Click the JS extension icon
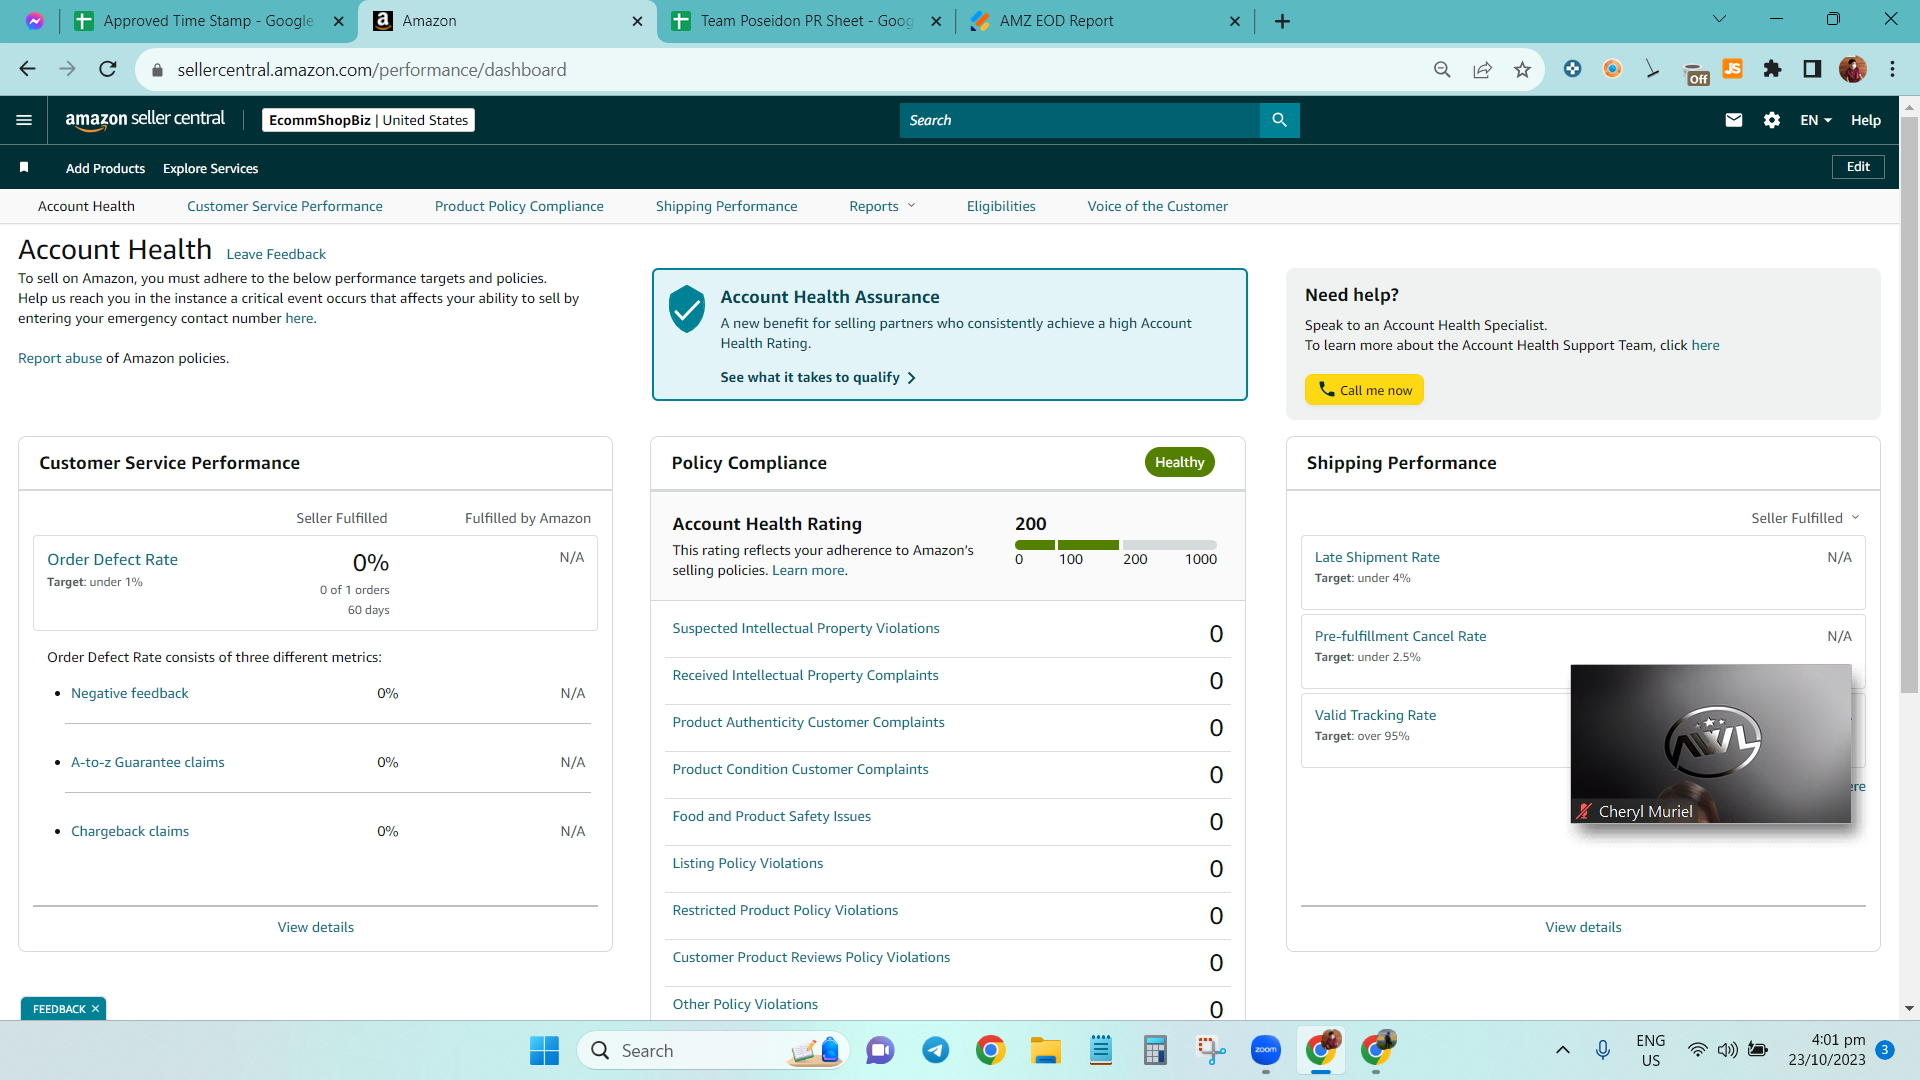The height and width of the screenshot is (1080, 1920). [x=1732, y=69]
